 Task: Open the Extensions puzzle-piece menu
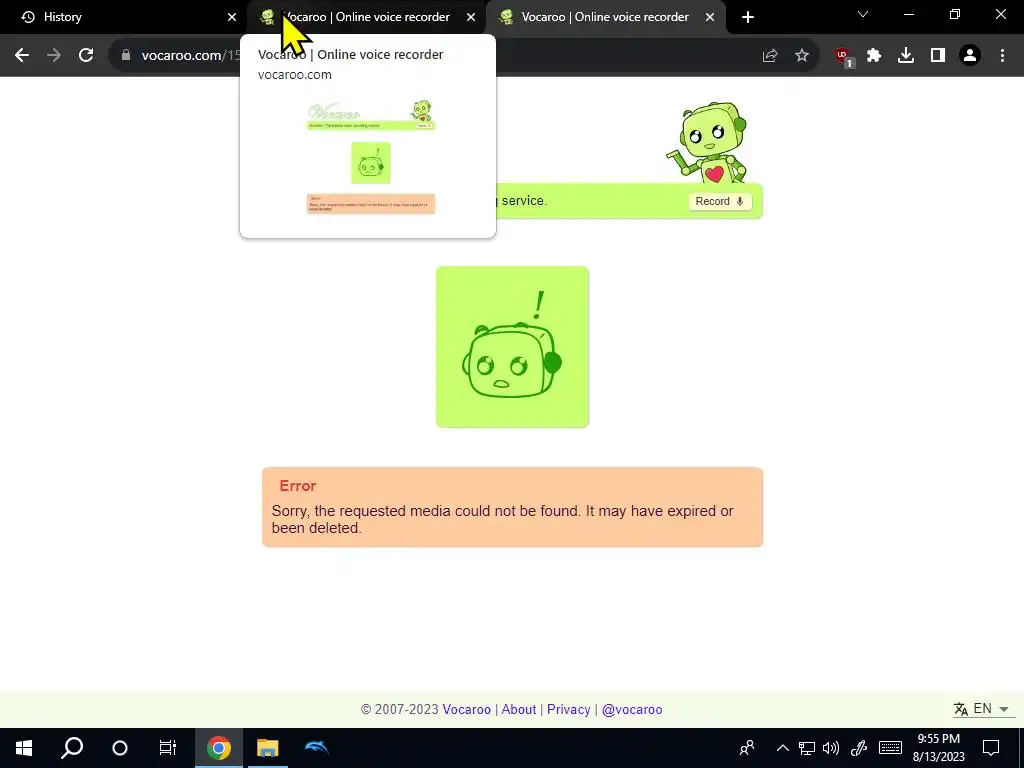[874, 56]
